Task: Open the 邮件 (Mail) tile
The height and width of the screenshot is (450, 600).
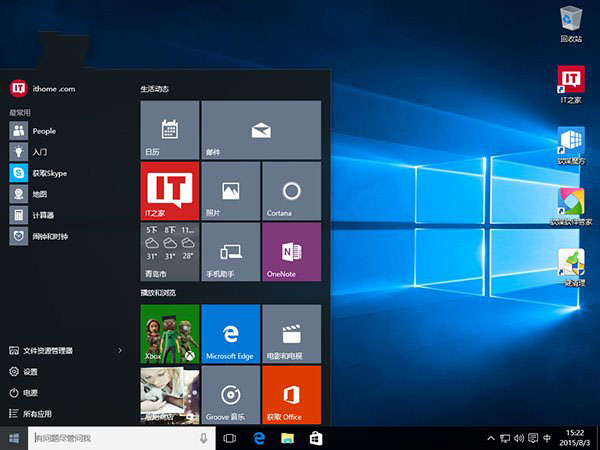Action: coord(261,130)
